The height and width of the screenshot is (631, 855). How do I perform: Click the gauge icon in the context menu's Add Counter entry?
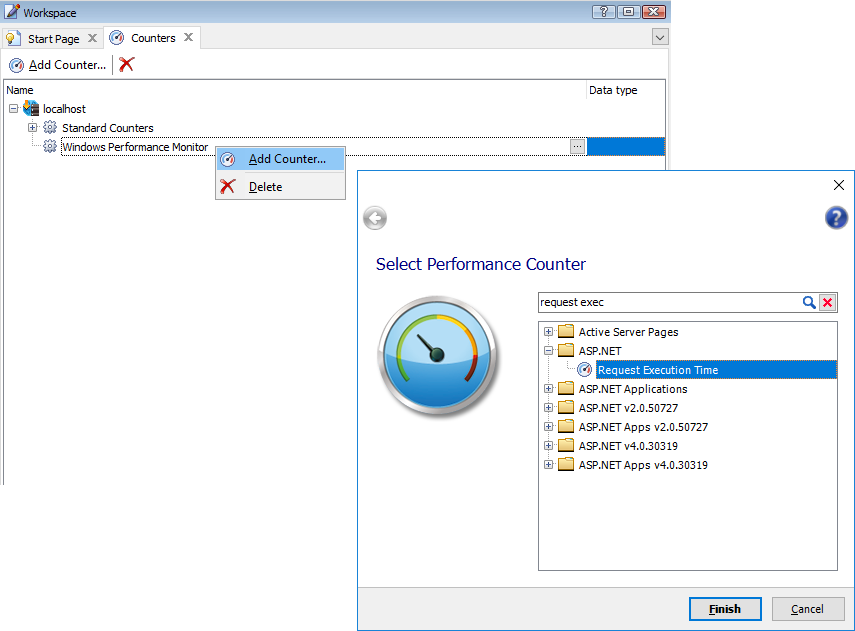pos(228,159)
